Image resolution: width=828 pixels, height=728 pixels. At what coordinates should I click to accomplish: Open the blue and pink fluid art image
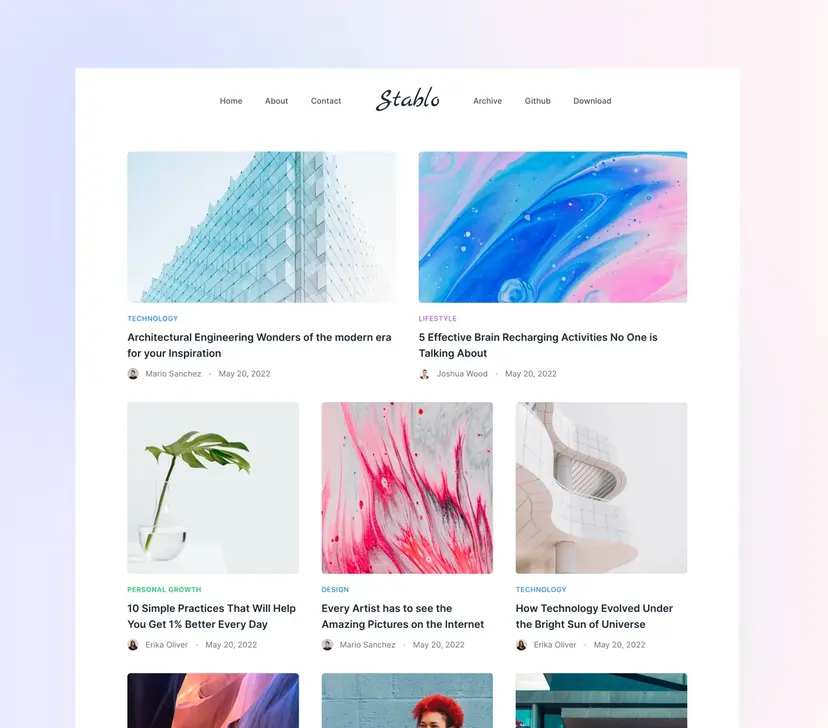pos(553,227)
